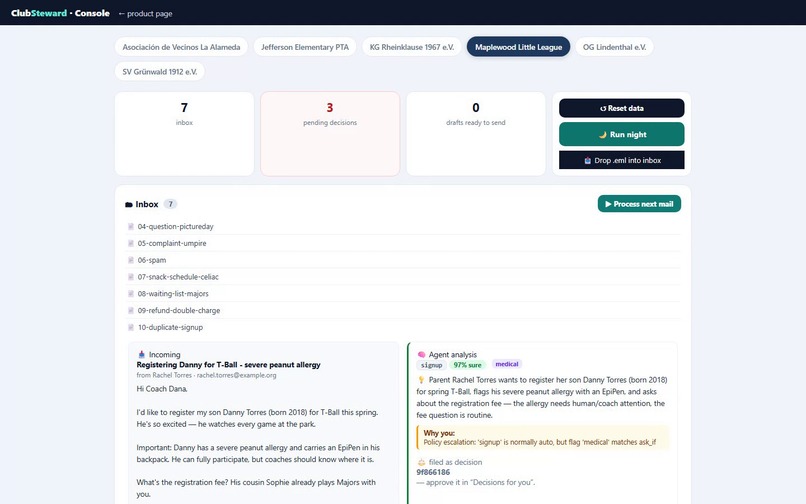
Task: Click the filed as decision icon
Action: [421, 462]
